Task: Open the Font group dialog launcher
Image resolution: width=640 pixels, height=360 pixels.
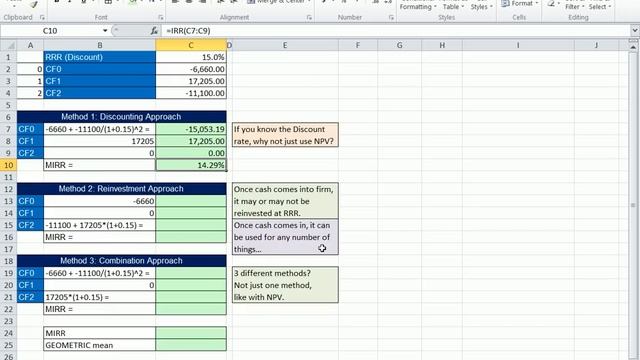Action: 160,18
